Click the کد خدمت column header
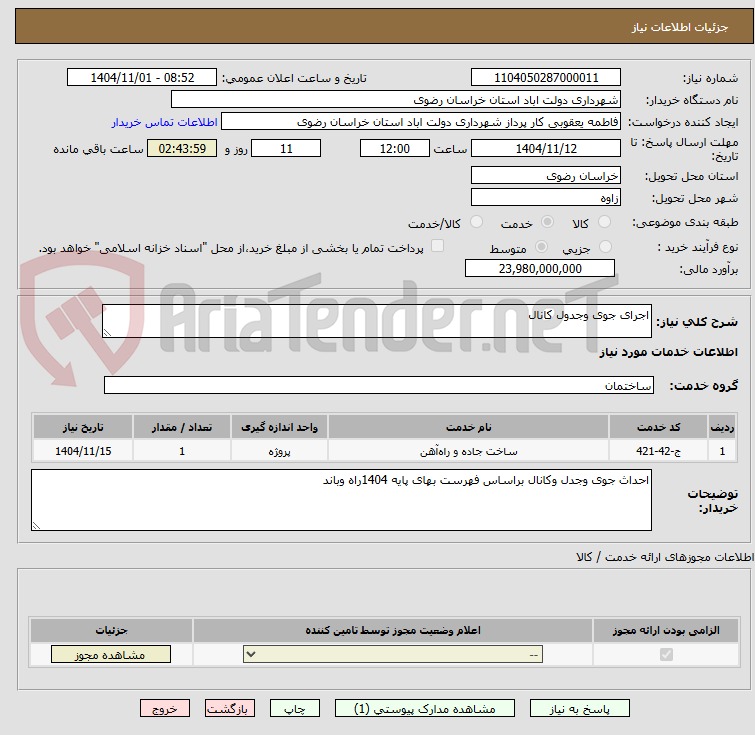This screenshot has width=755, height=735. 658,427
